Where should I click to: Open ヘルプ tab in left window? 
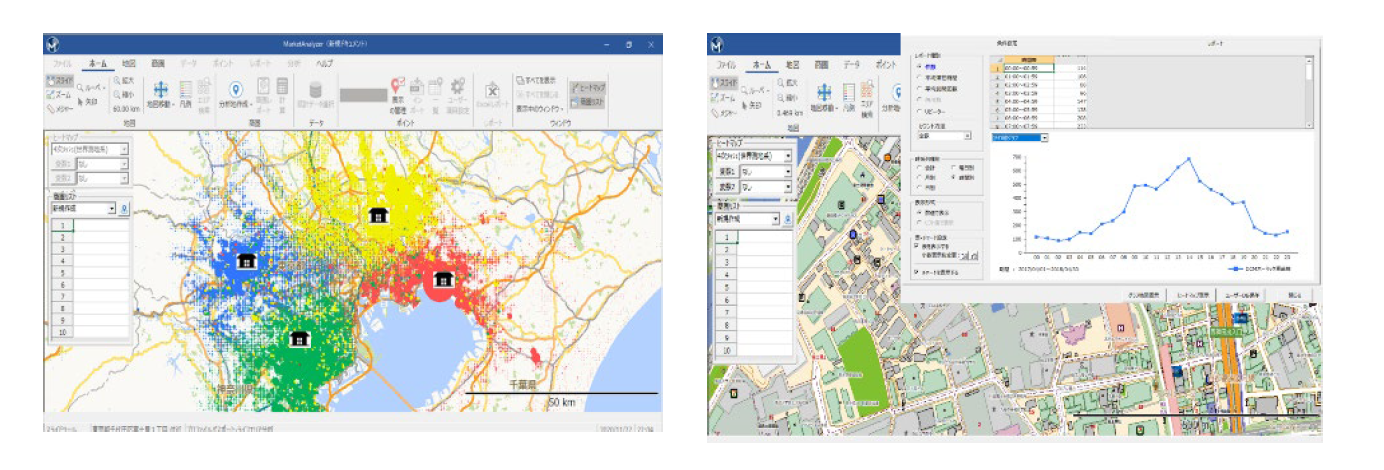point(326,62)
